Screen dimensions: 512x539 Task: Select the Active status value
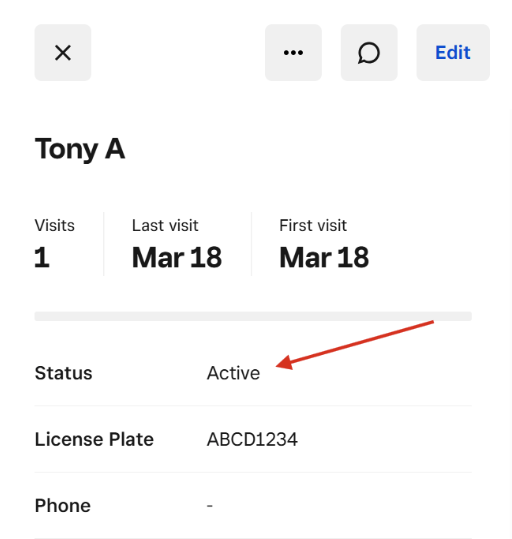(x=233, y=373)
